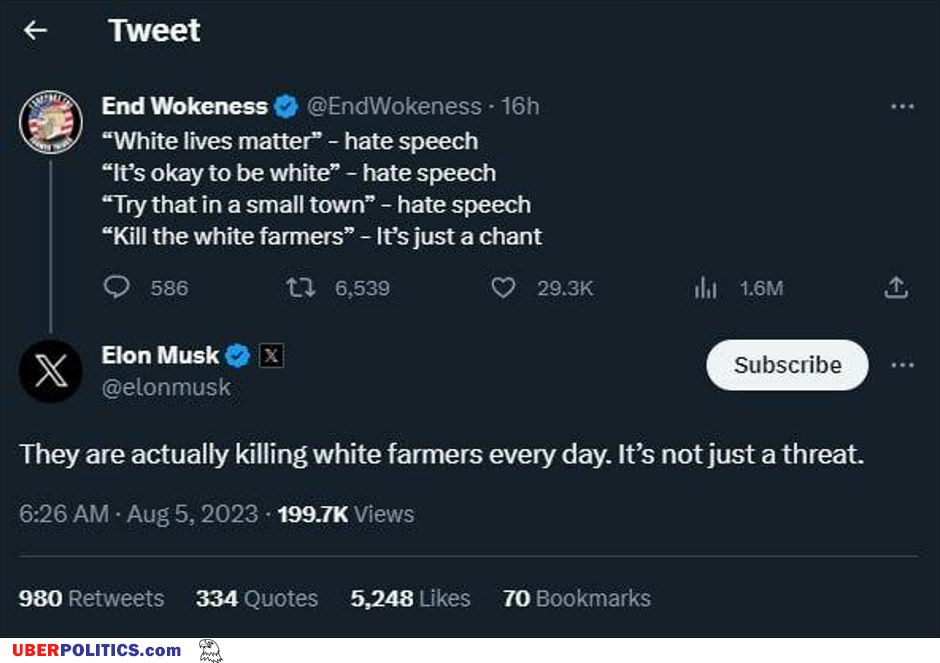Viewport: 940px width, 663px height.
Task: Share the tweet with the upload icon
Action: point(896,288)
